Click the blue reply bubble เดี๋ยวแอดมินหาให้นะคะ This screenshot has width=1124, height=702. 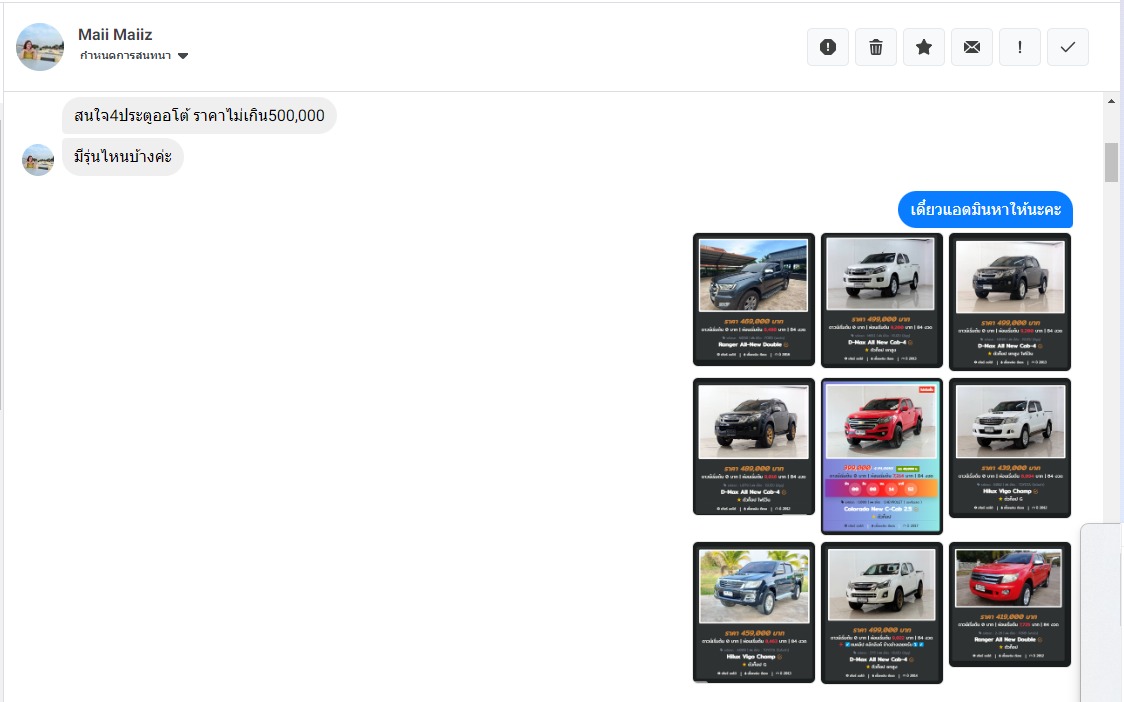pyautogui.click(x=985, y=210)
